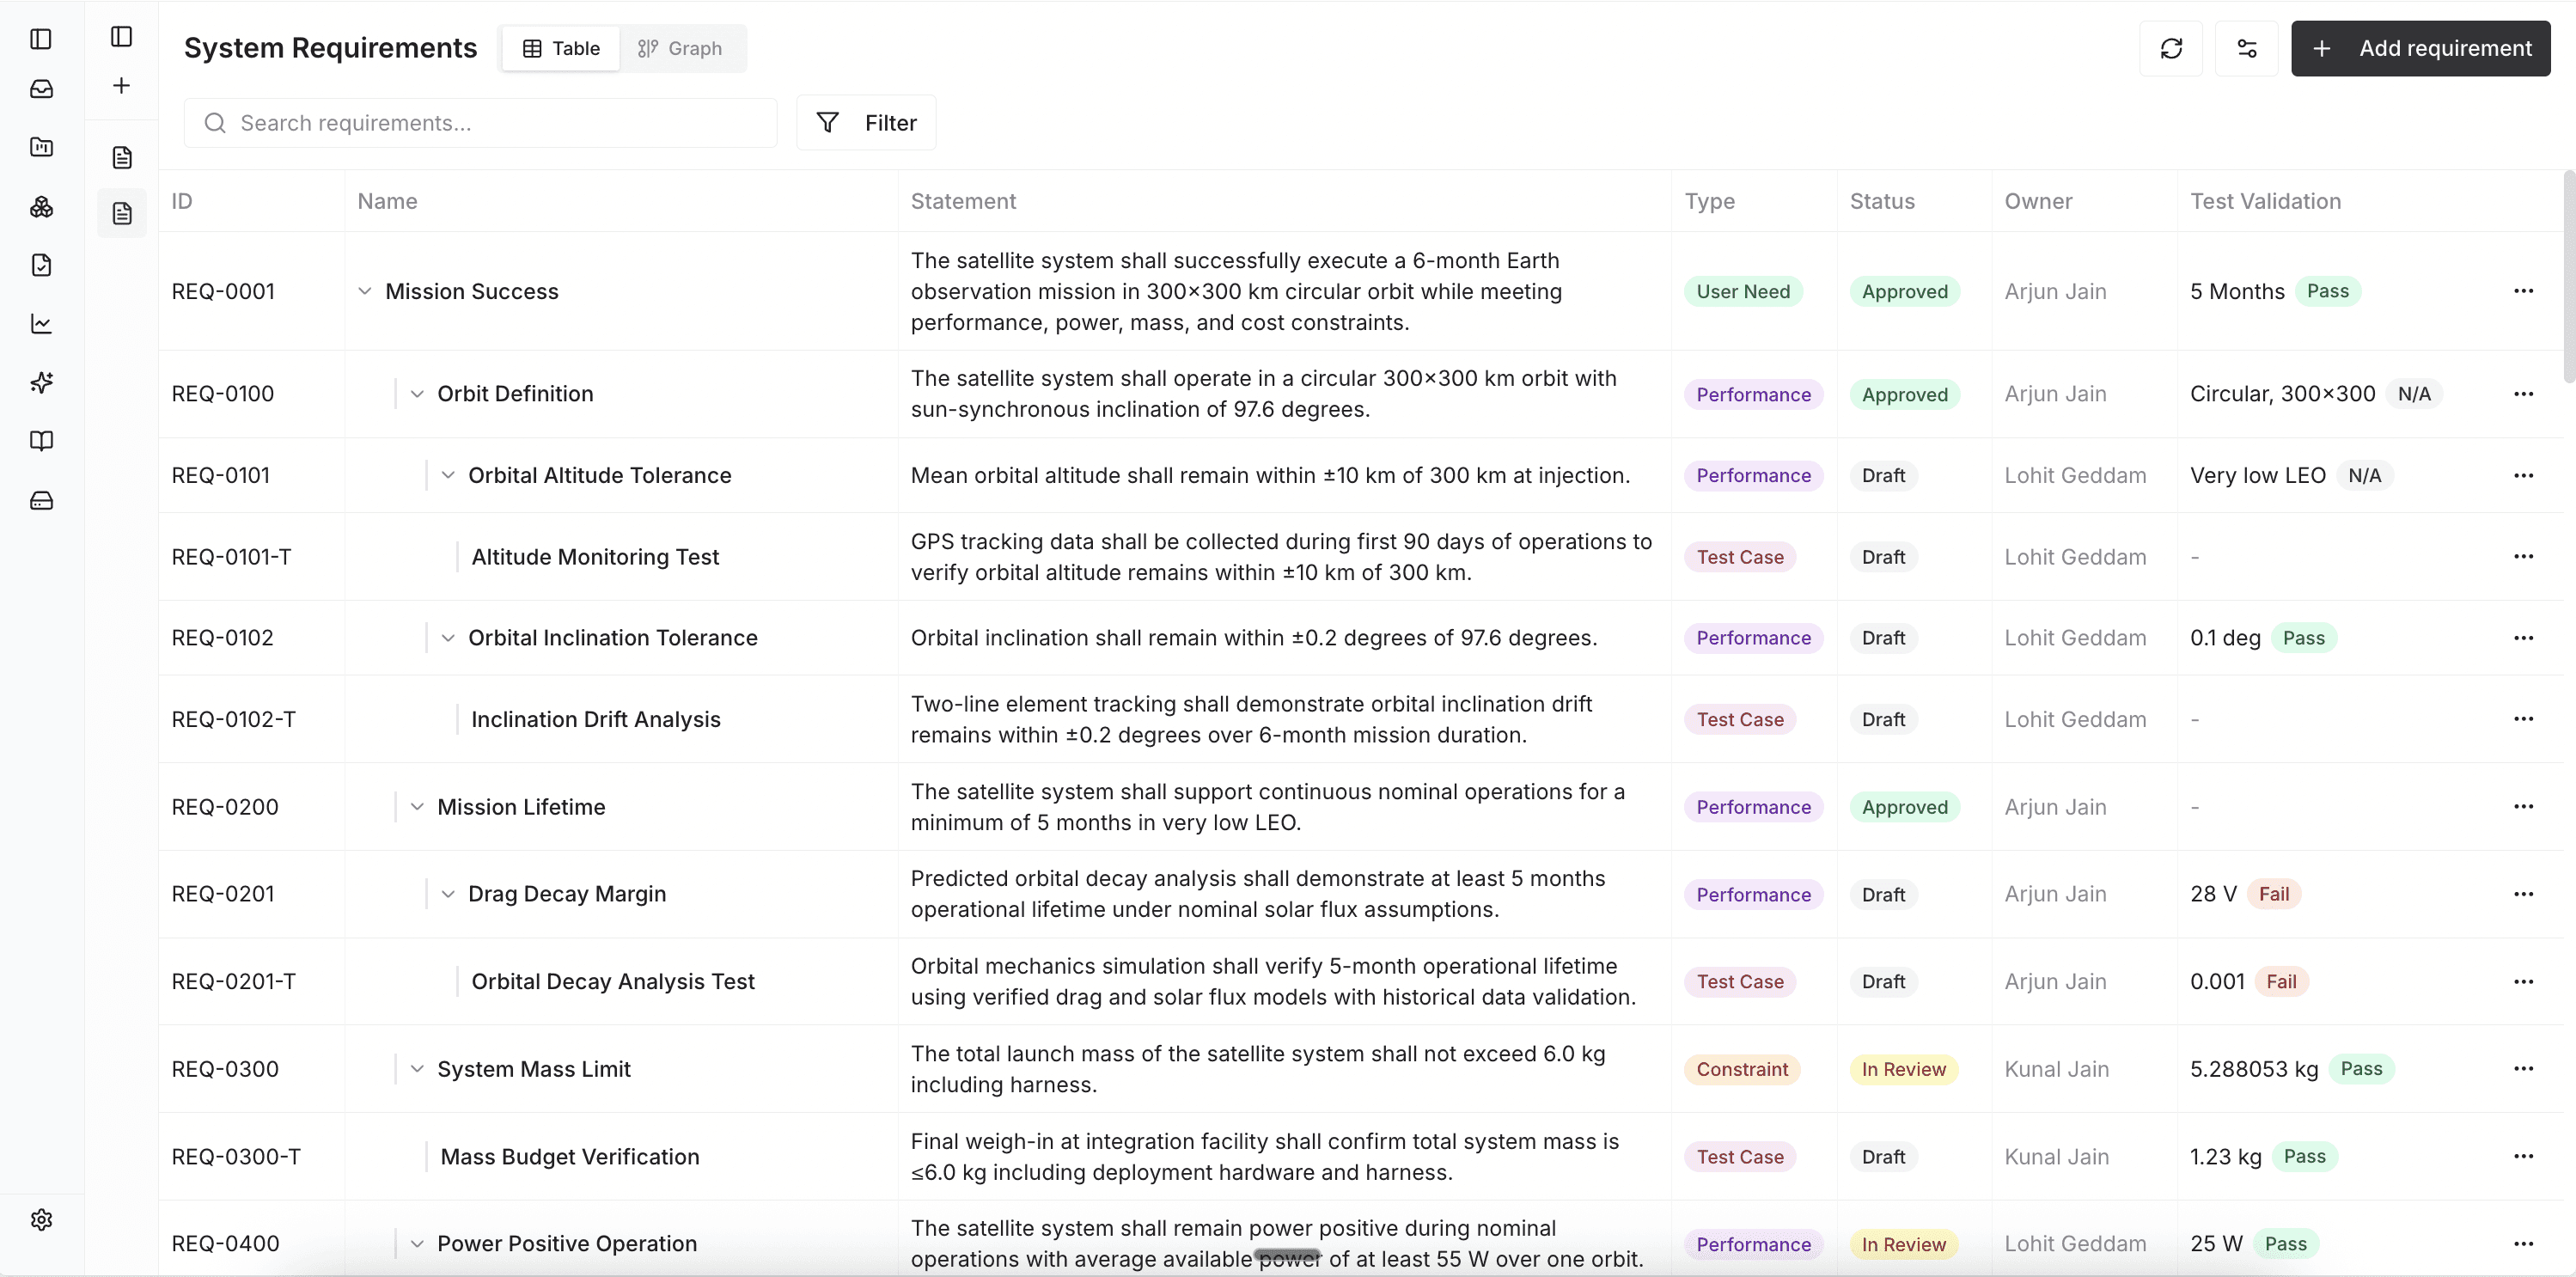
Task: Expand the Orbit Definition chevron
Action: click(418, 394)
